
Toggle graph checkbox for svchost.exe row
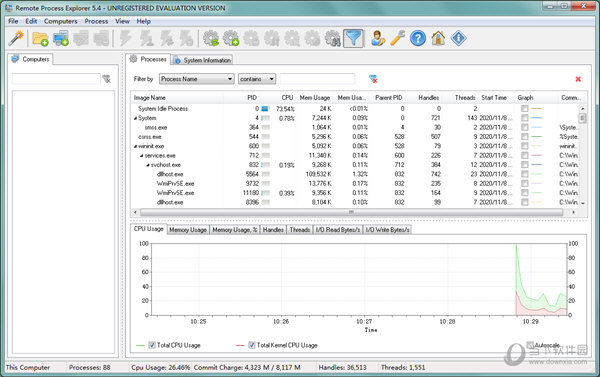click(525, 165)
